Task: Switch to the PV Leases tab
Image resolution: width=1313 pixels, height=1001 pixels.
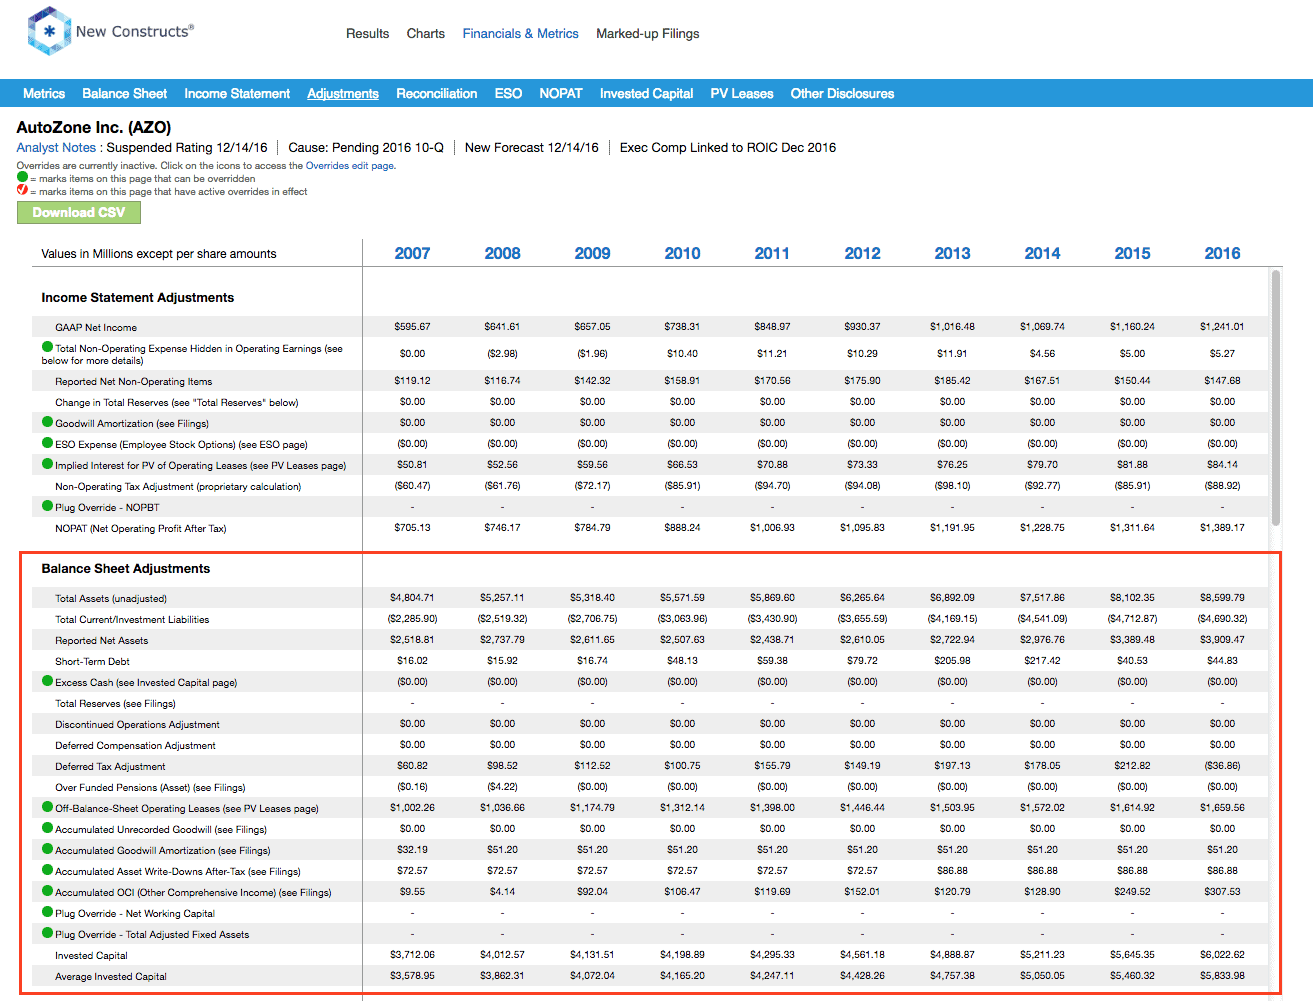Action: pos(741,93)
